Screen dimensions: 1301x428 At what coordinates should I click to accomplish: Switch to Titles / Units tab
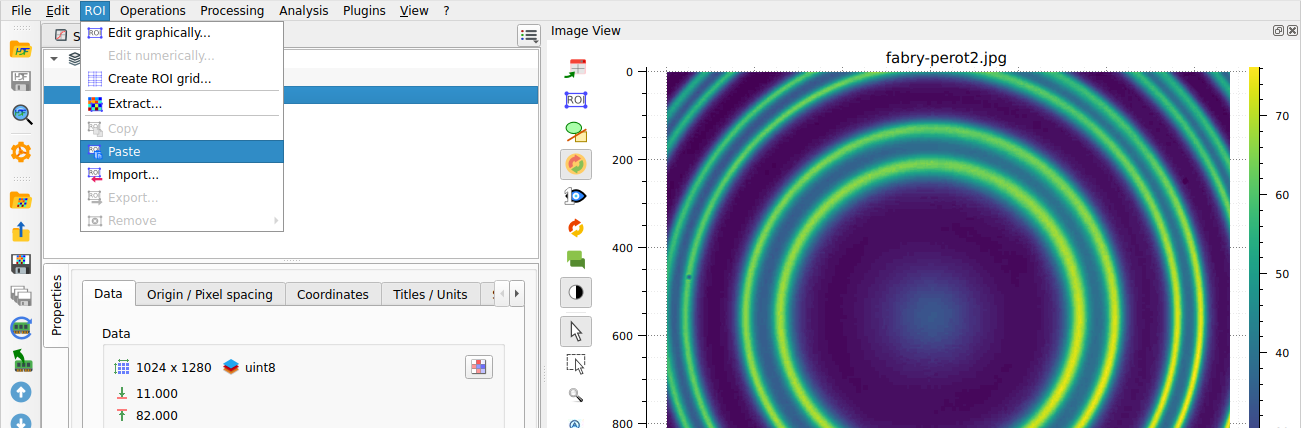point(430,294)
